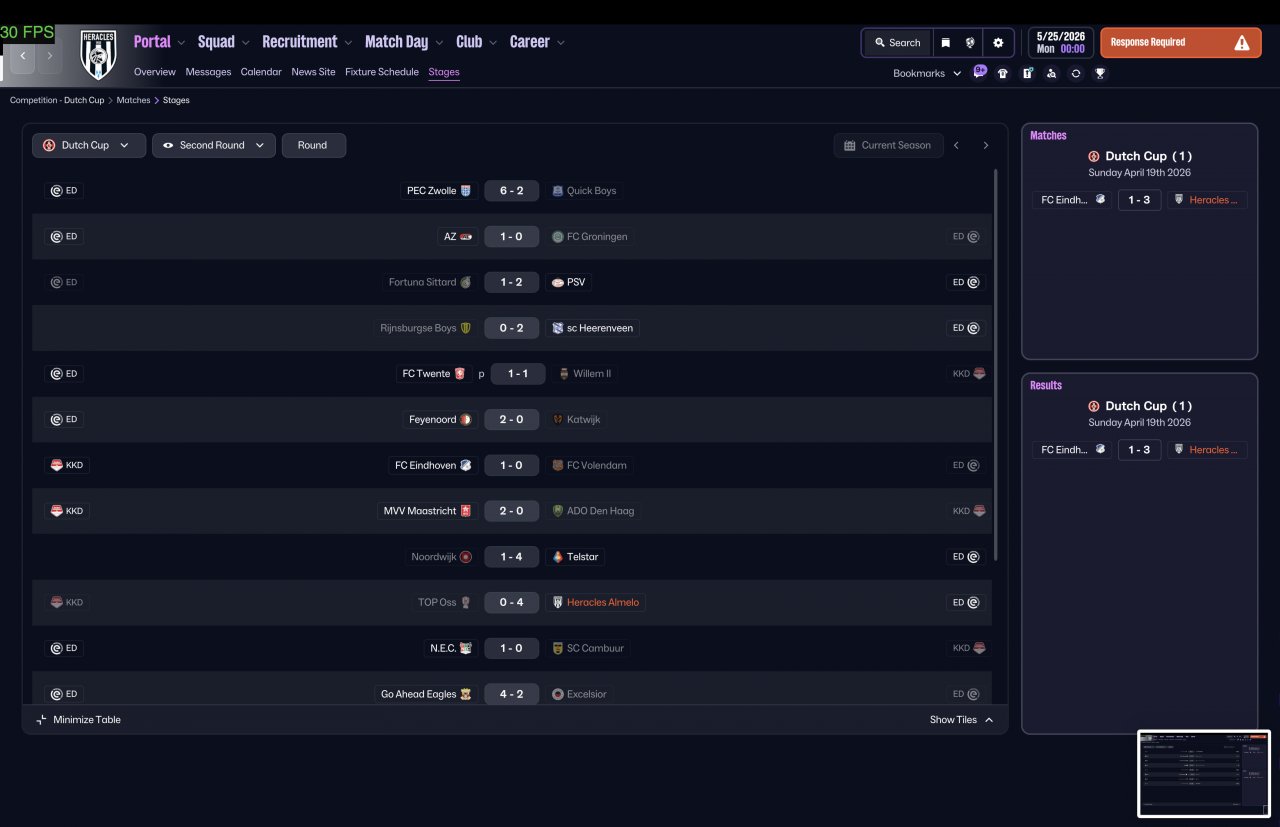Open the world globe icon
Screen dimensions: 1280x827
point(970,43)
